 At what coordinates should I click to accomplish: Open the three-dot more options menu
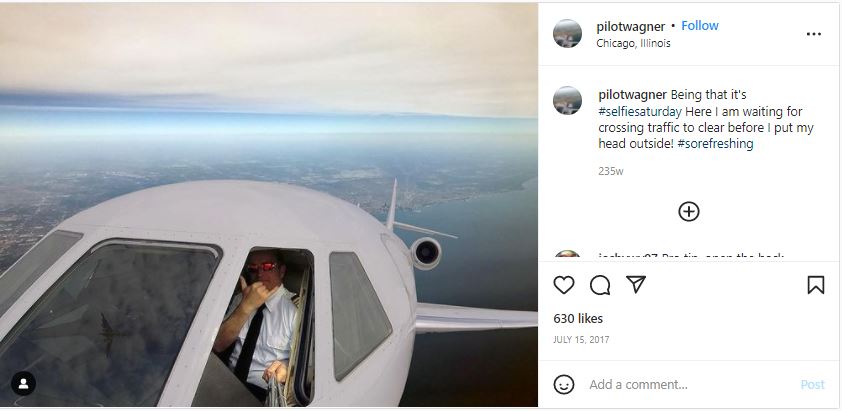pos(814,34)
